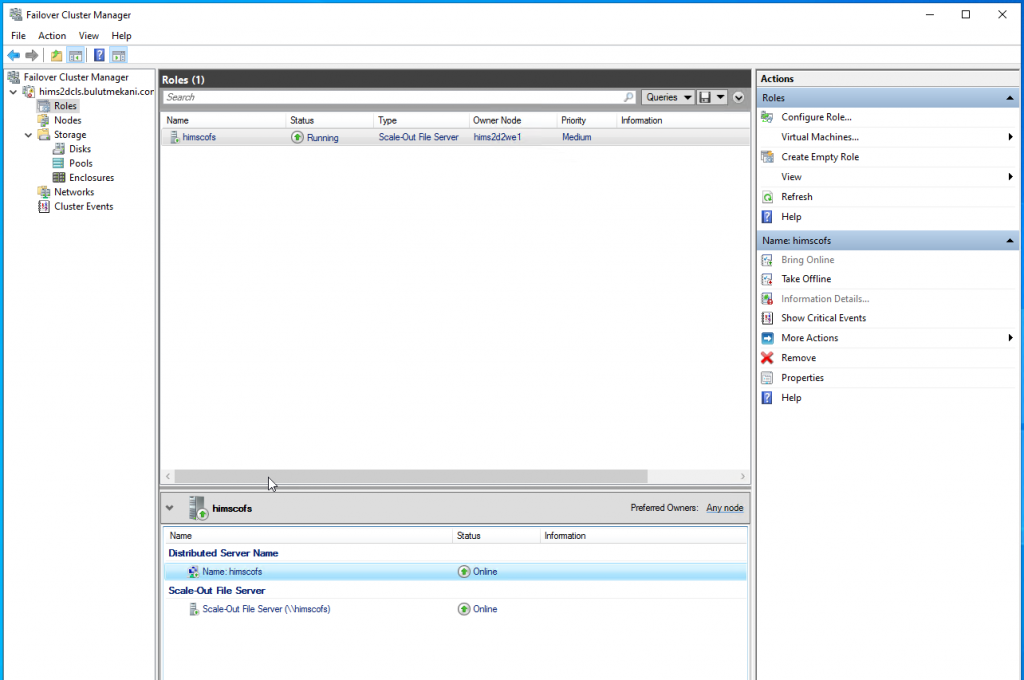Viewport: 1024px width, 680px height.
Task: Sort roles by Status column
Action: point(330,120)
